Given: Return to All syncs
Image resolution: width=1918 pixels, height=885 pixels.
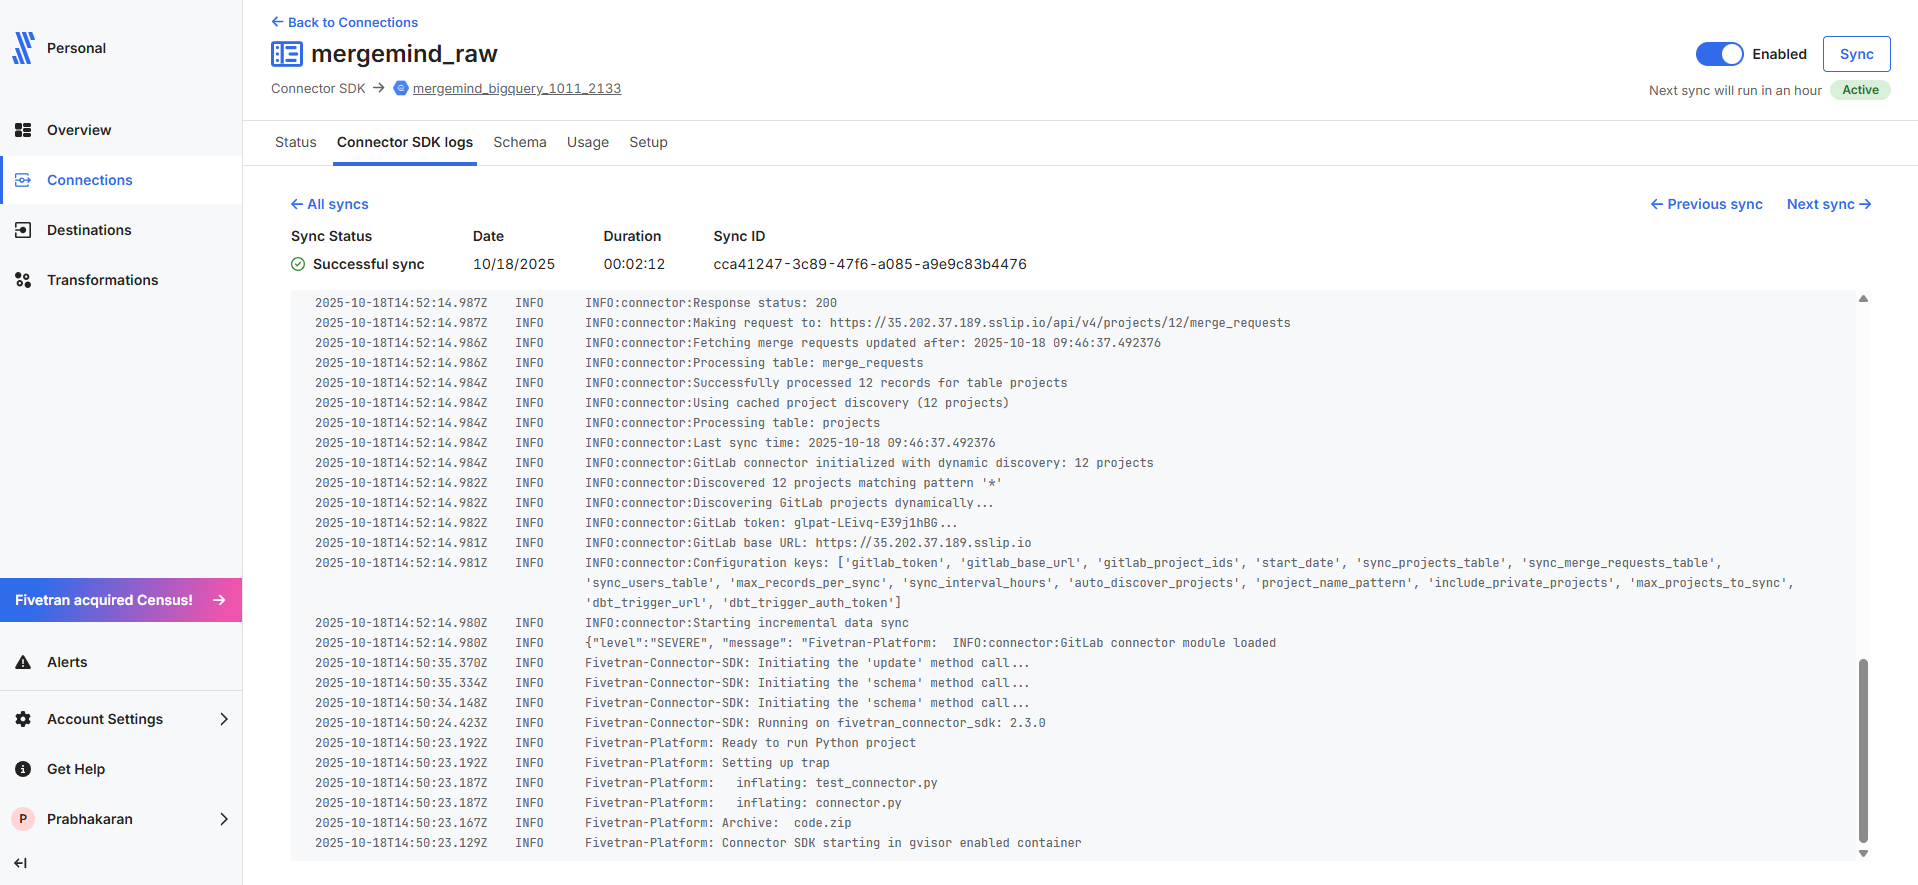Looking at the screenshot, I should click(329, 204).
